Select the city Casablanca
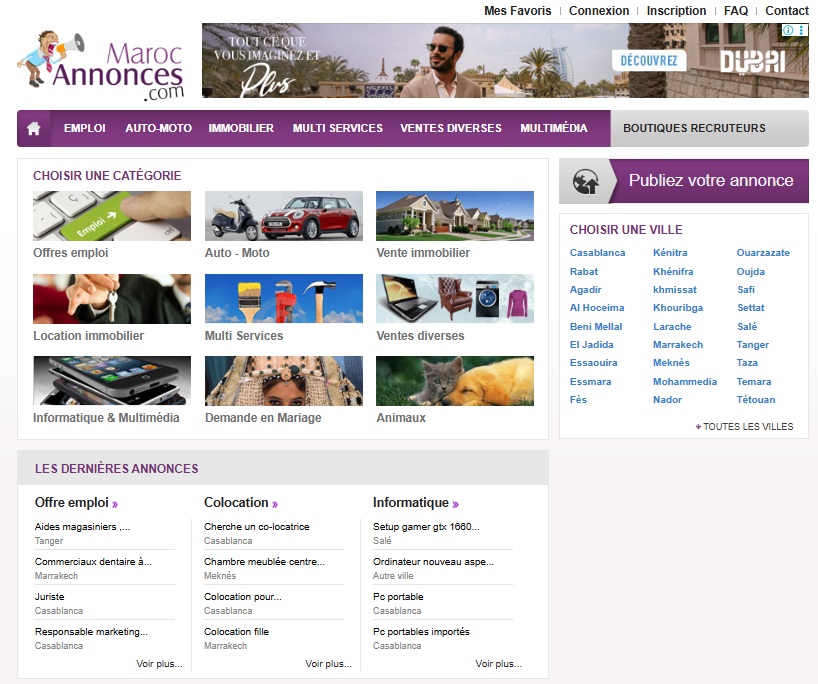The height and width of the screenshot is (684, 818). click(x=597, y=253)
